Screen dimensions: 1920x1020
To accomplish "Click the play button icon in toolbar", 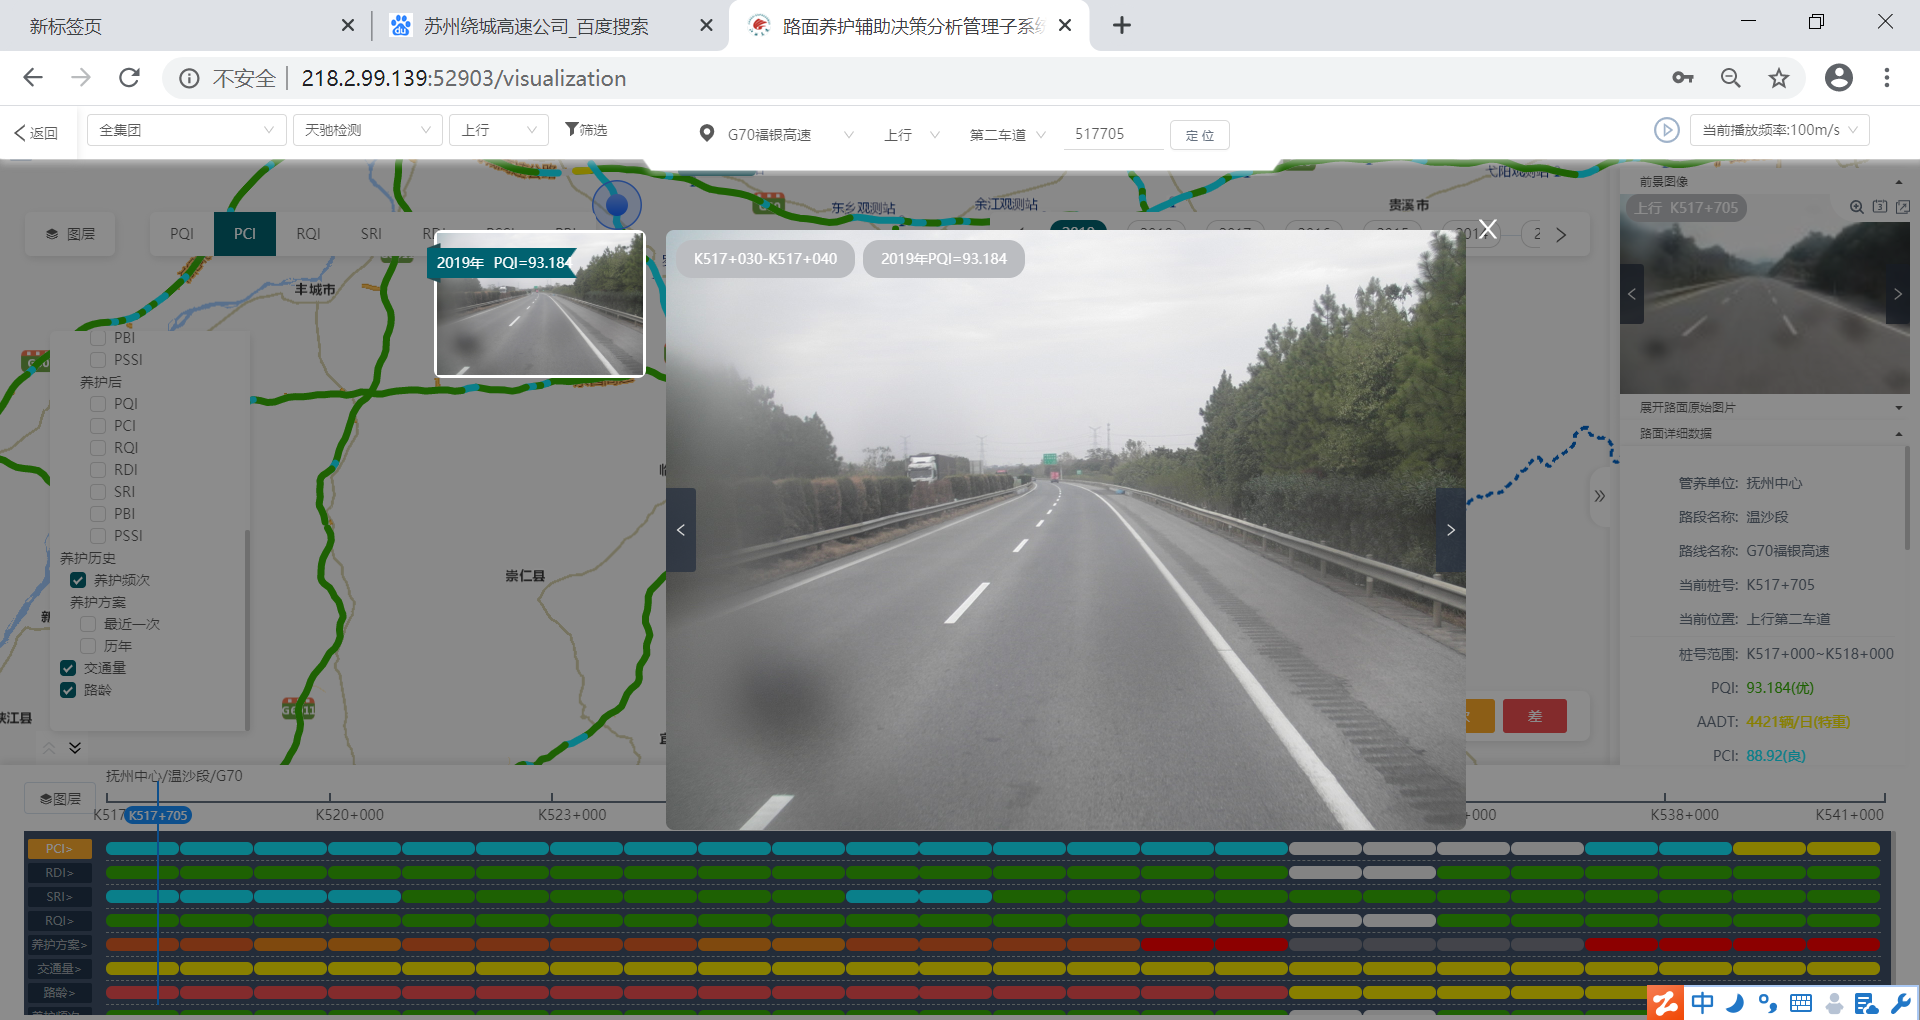I will [x=1666, y=130].
